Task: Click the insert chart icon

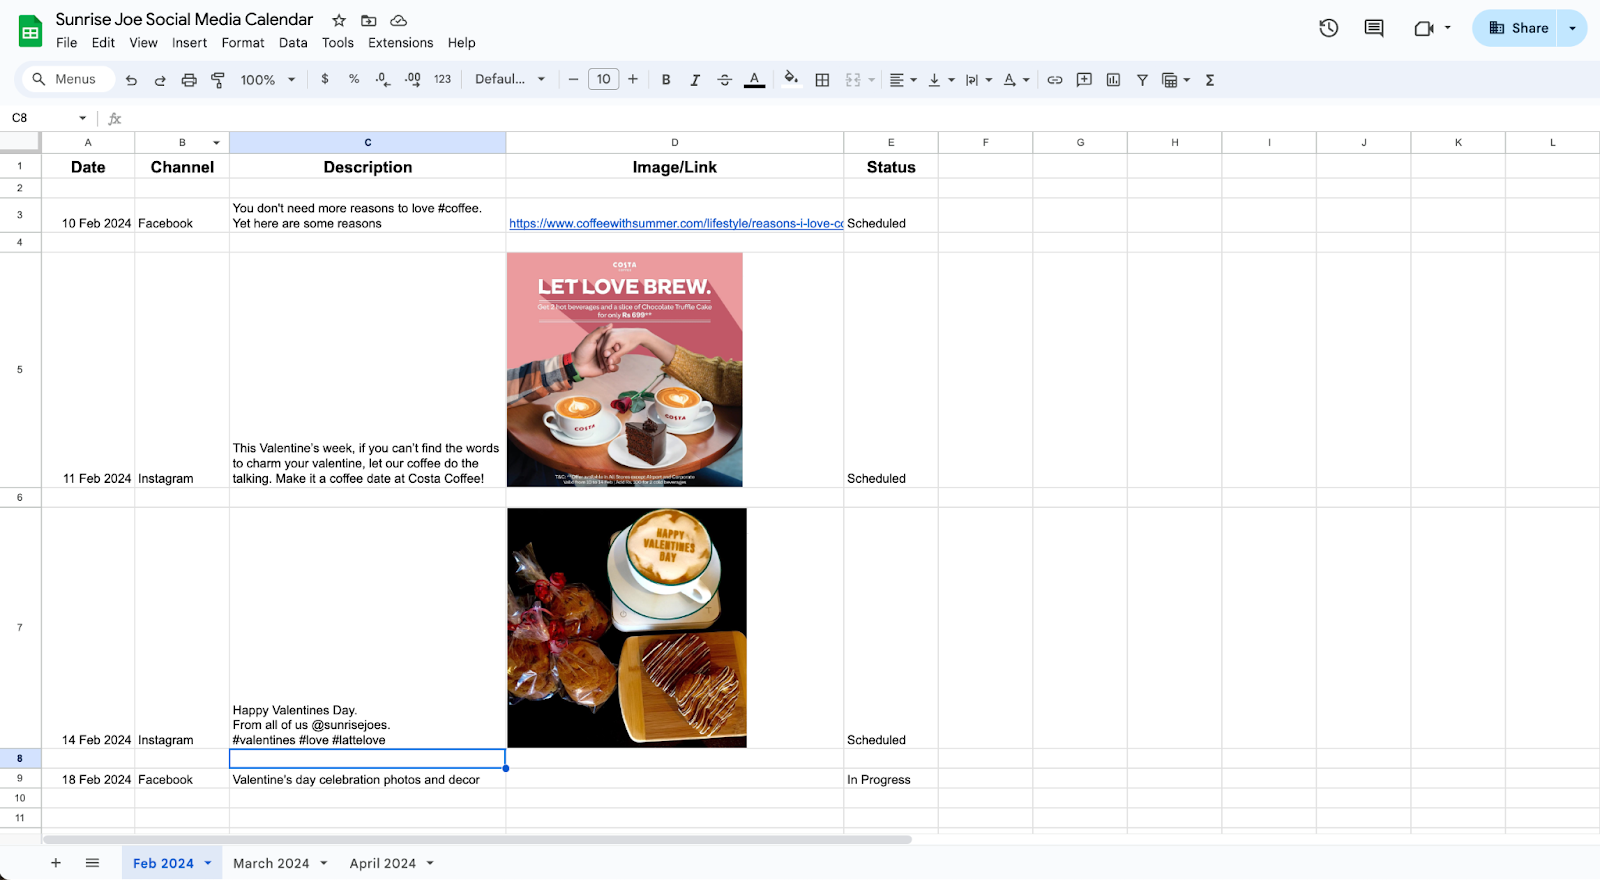Action: click(1113, 80)
